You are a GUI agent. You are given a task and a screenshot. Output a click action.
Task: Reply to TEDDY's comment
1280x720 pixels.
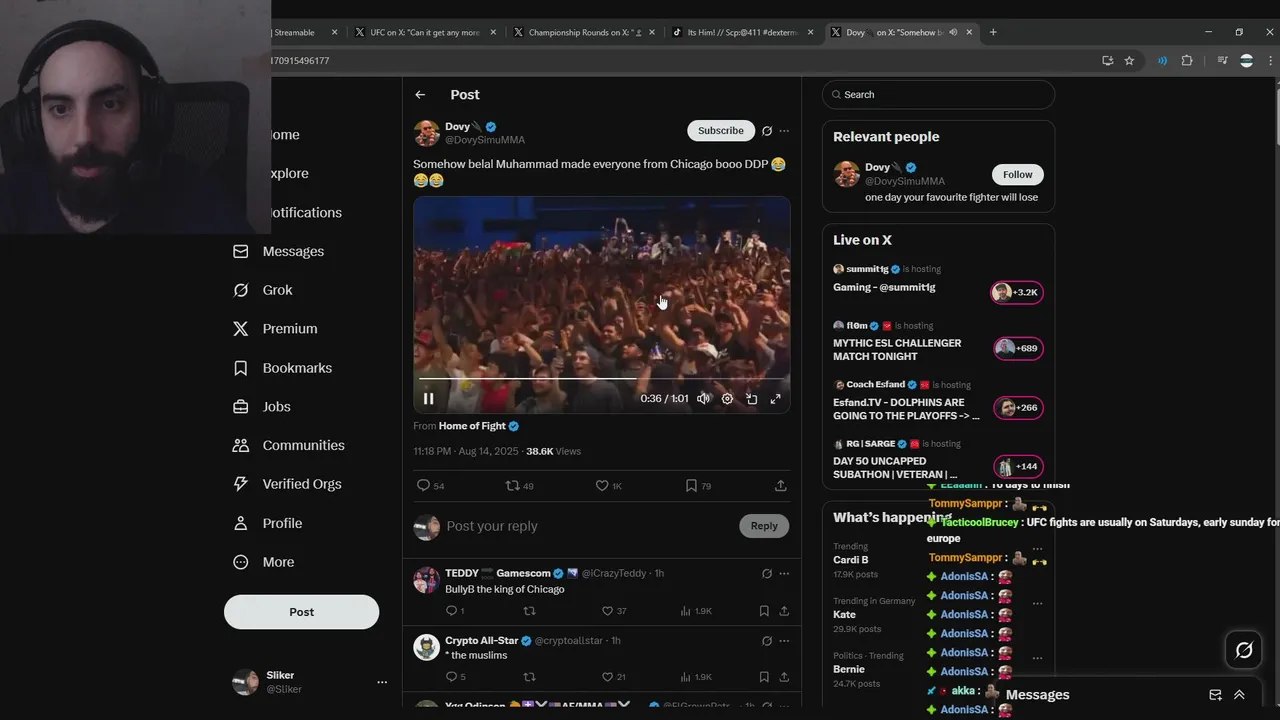(x=454, y=611)
